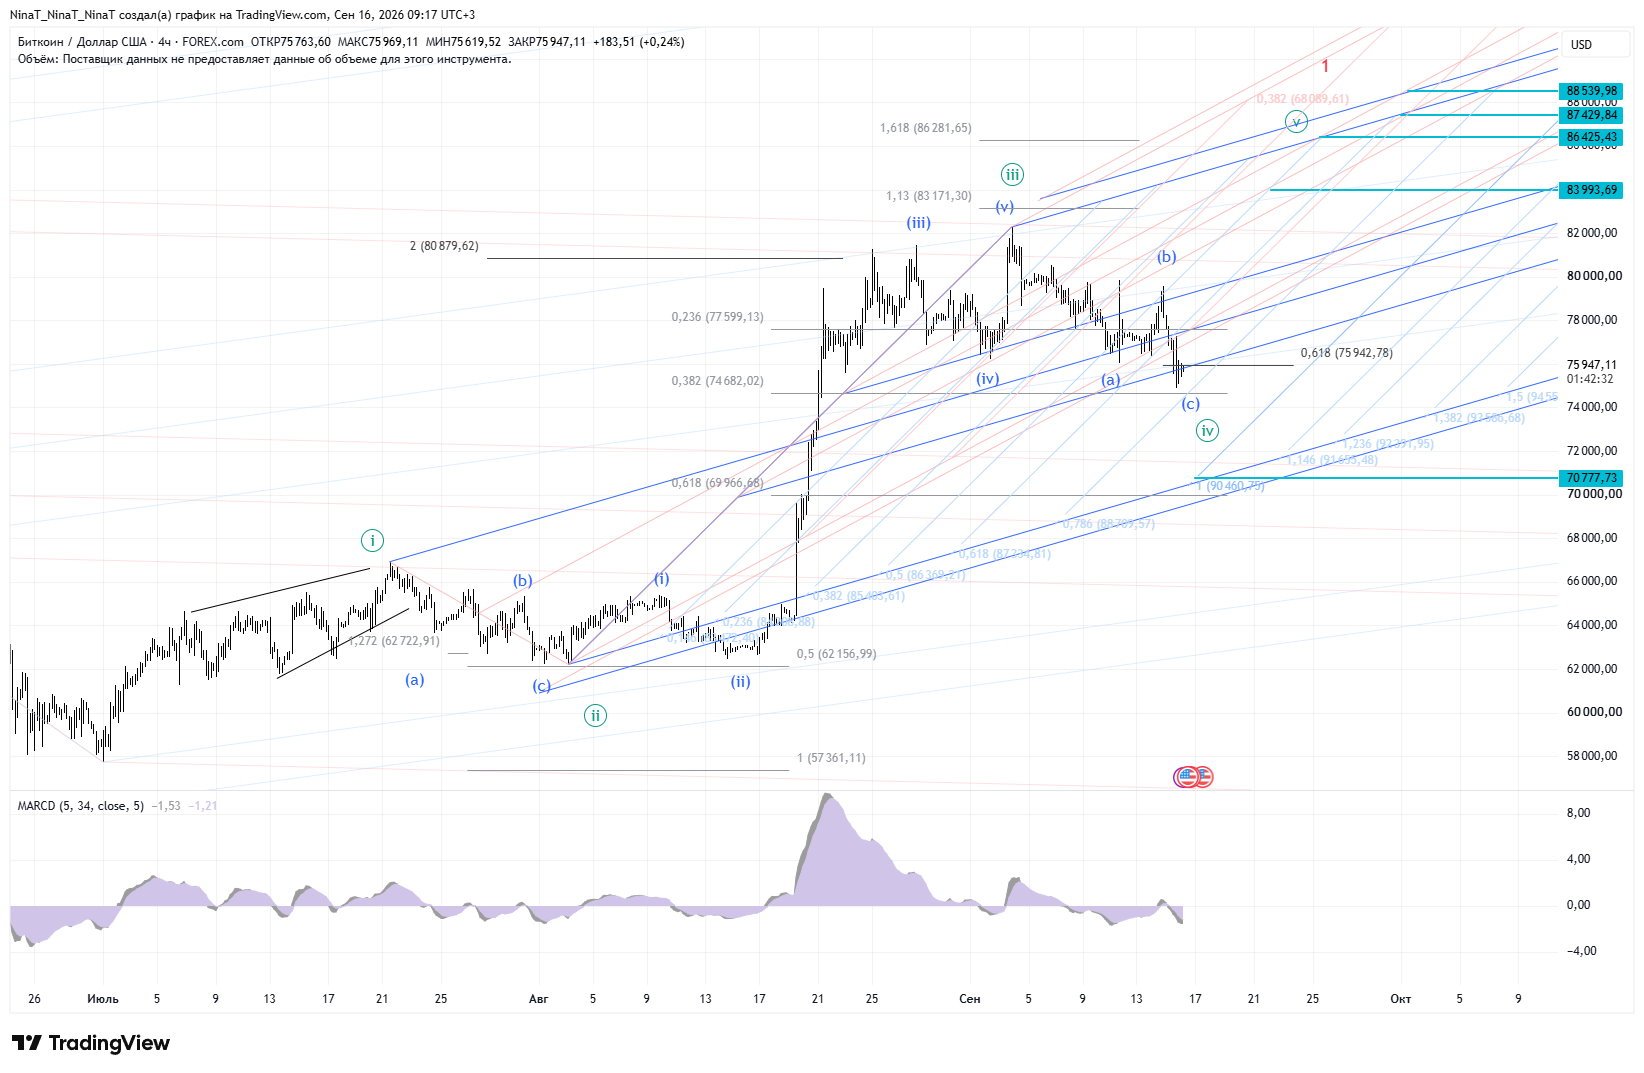Click the red wave 1 label
Screen dimensions: 1644x1073
[x=1325, y=66]
